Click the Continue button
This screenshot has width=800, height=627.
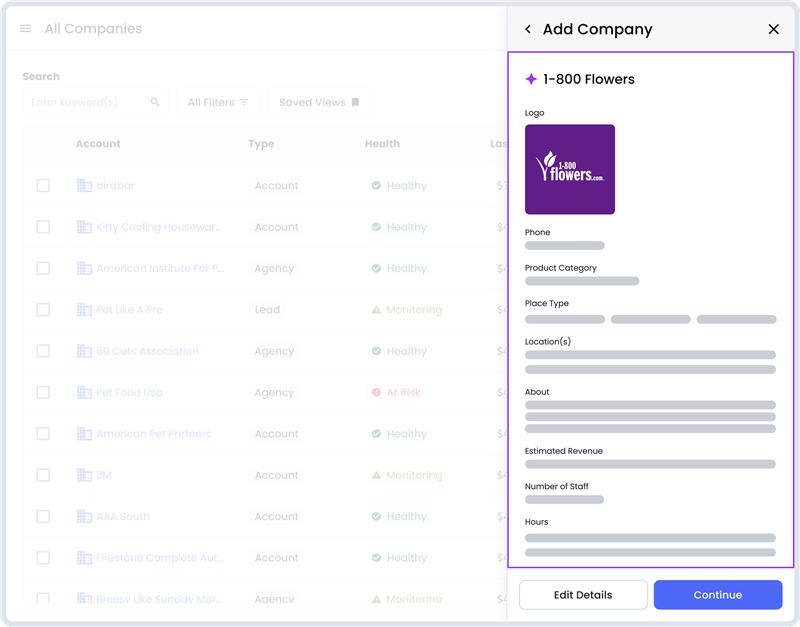pyautogui.click(x=718, y=594)
